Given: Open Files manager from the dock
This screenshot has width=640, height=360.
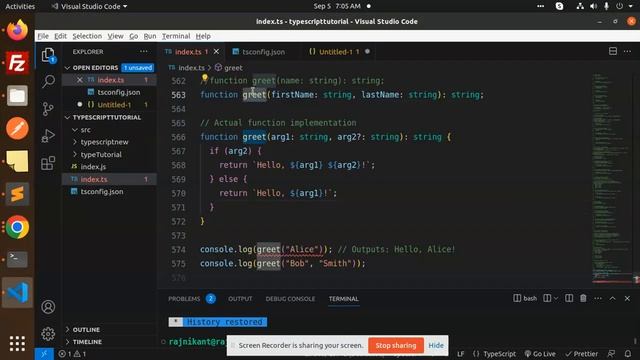Looking at the screenshot, I should click(17, 96).
